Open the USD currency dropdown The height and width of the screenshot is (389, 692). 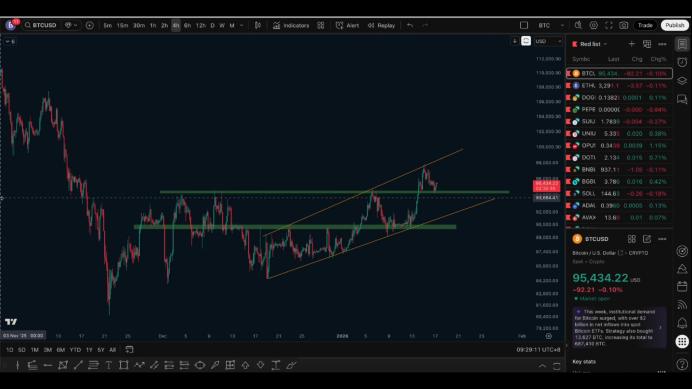click(548, 42)
